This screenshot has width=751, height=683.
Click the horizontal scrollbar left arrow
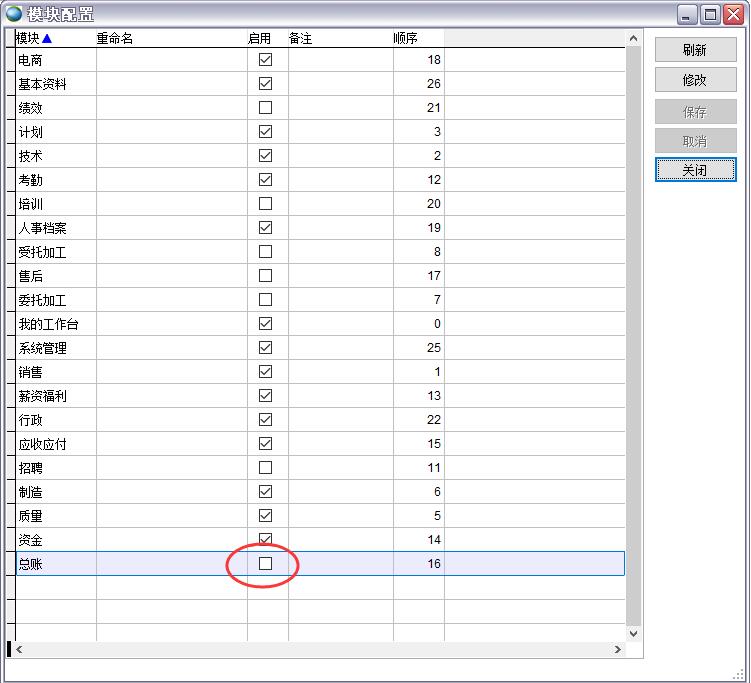pyautogui.click(x=19, y=650)
